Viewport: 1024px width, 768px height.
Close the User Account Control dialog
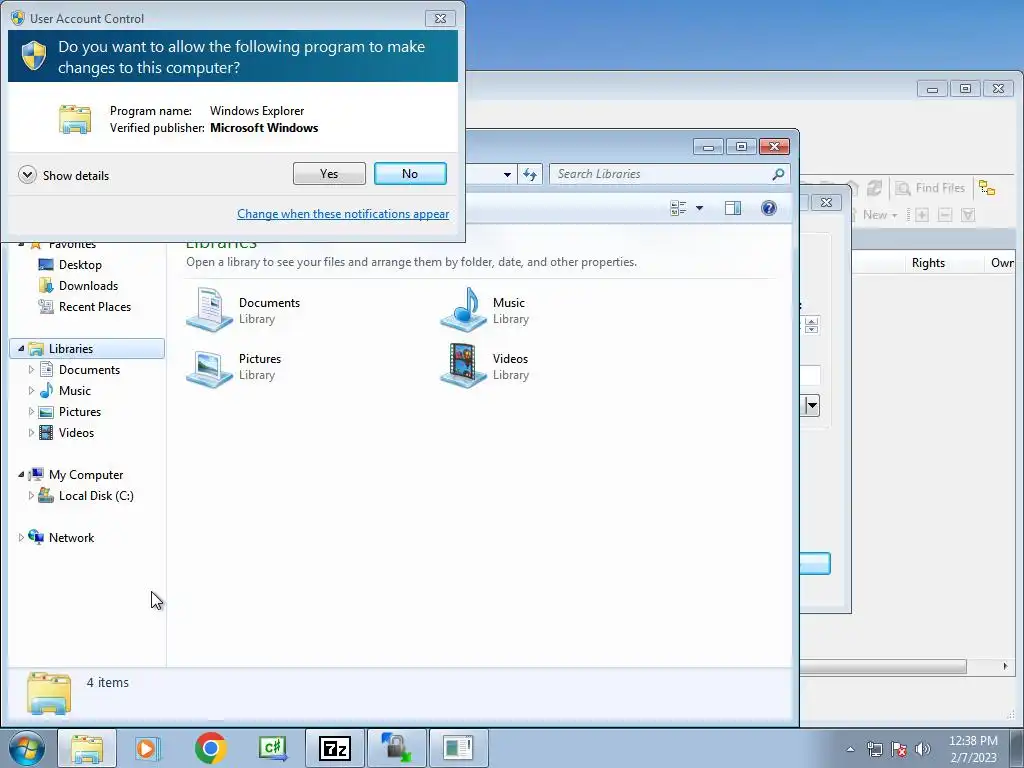click(x=440, y=18)
